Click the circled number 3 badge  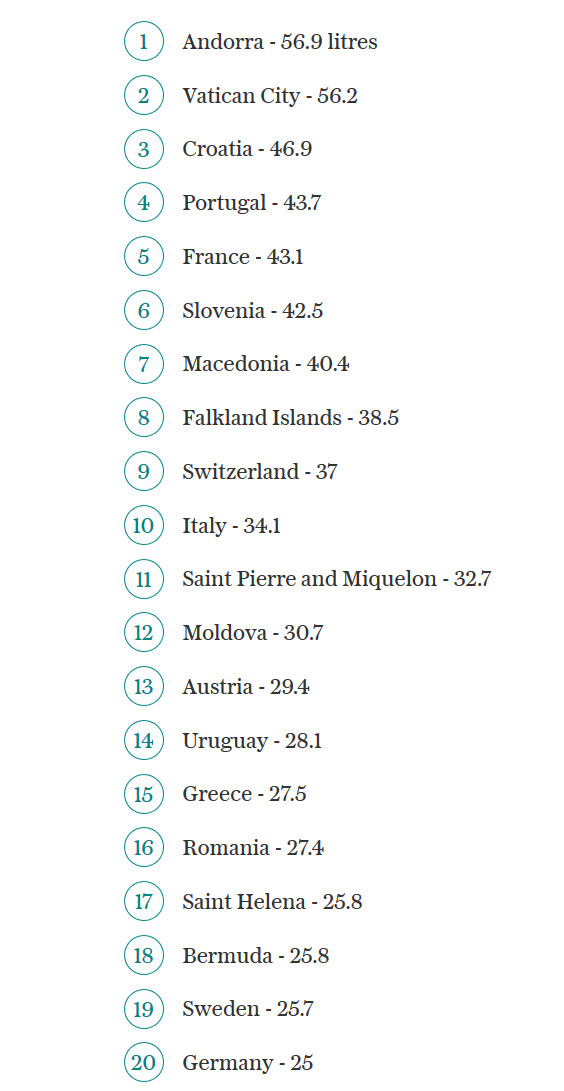click(x=144, y=149)
